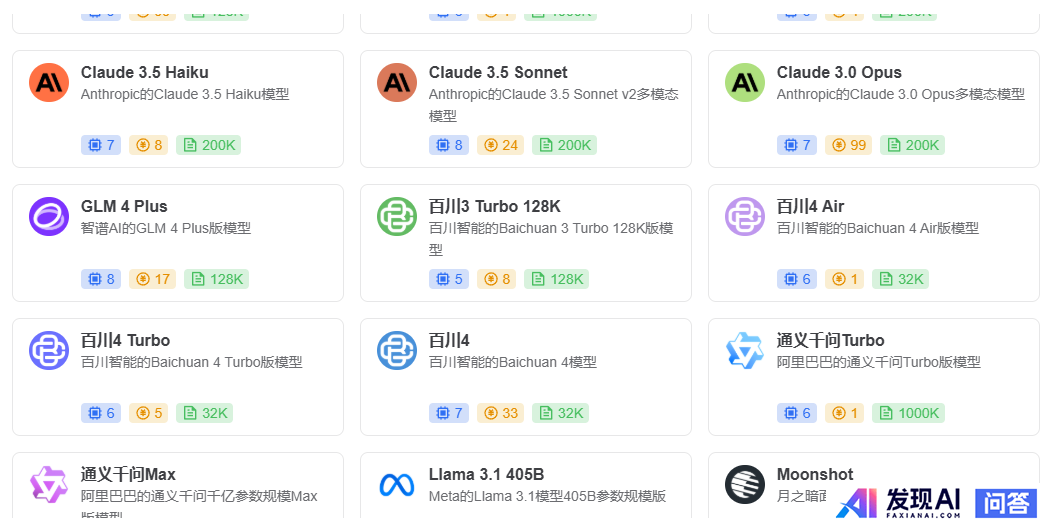1052x528 pixels.
Task: Click the Claude 3.5 Haiku logo icon
Action: pyautogui.click(x=49, y=83)
